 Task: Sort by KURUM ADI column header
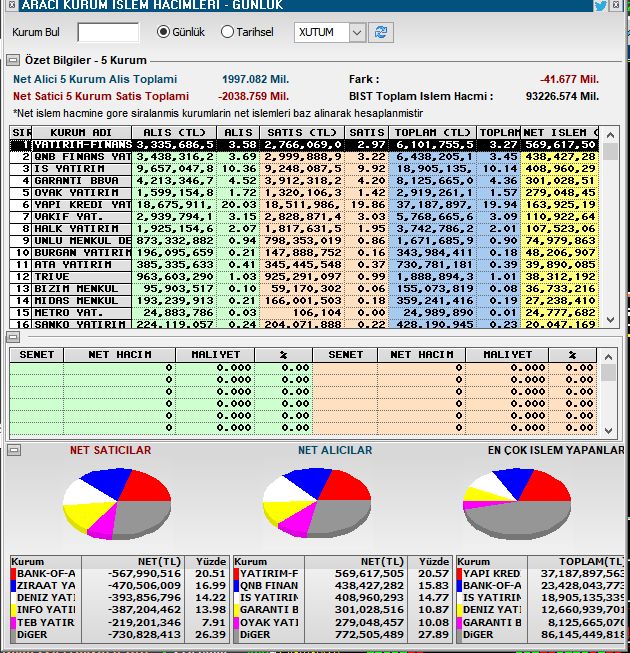[x=82, y=132]
